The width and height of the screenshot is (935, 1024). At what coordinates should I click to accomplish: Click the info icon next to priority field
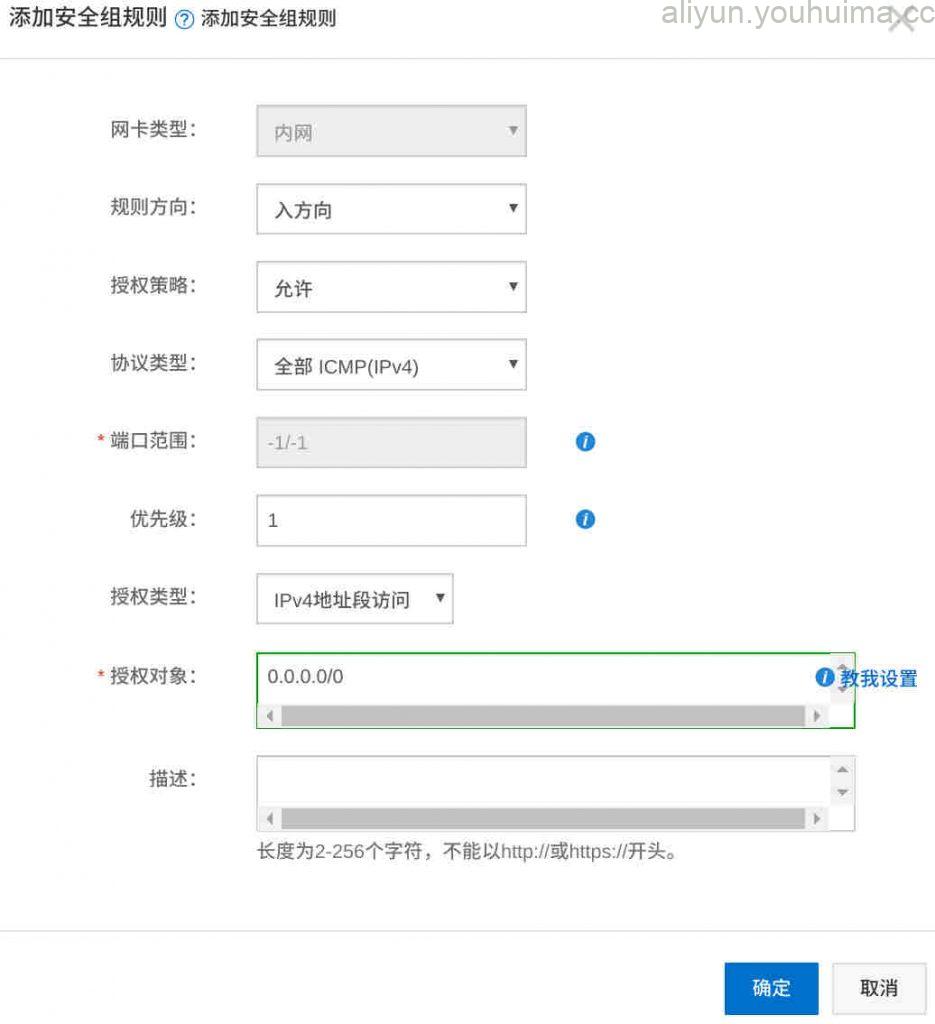click(x=585, y=520)
